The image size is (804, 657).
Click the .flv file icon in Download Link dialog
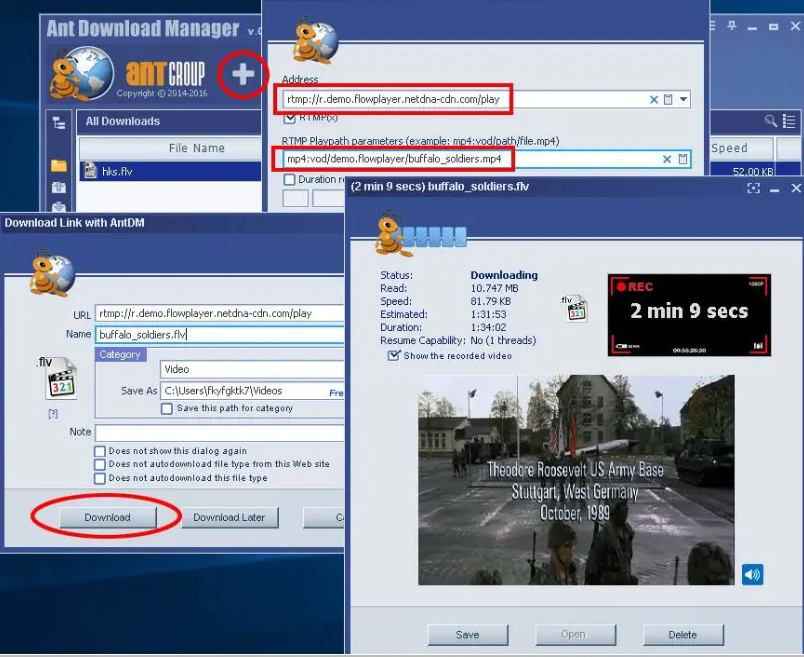coord(61,378)
